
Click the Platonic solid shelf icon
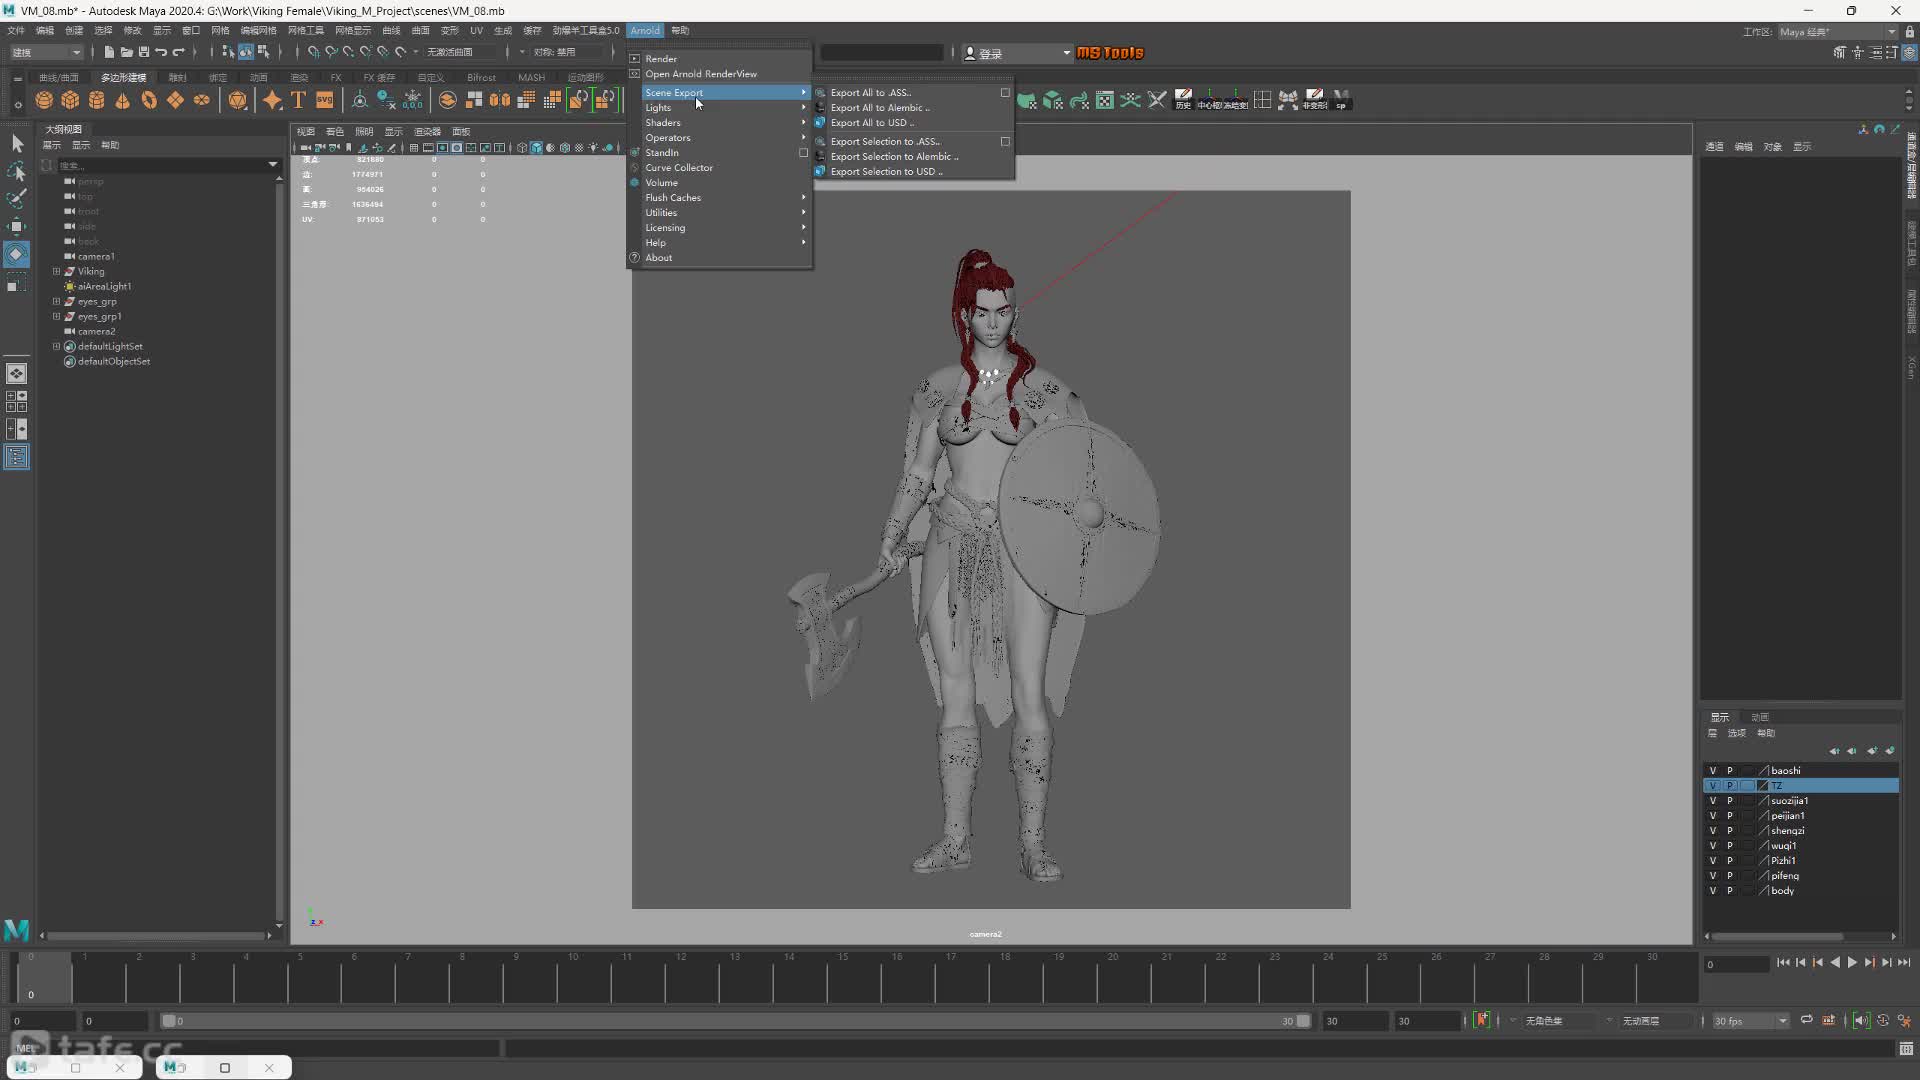237,100
